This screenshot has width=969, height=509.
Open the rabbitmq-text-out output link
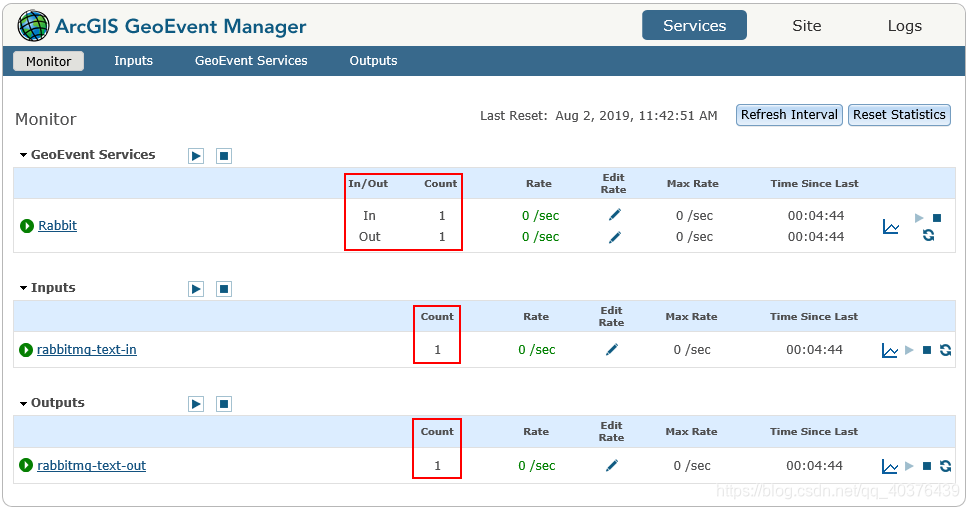[x=91, y=466]
